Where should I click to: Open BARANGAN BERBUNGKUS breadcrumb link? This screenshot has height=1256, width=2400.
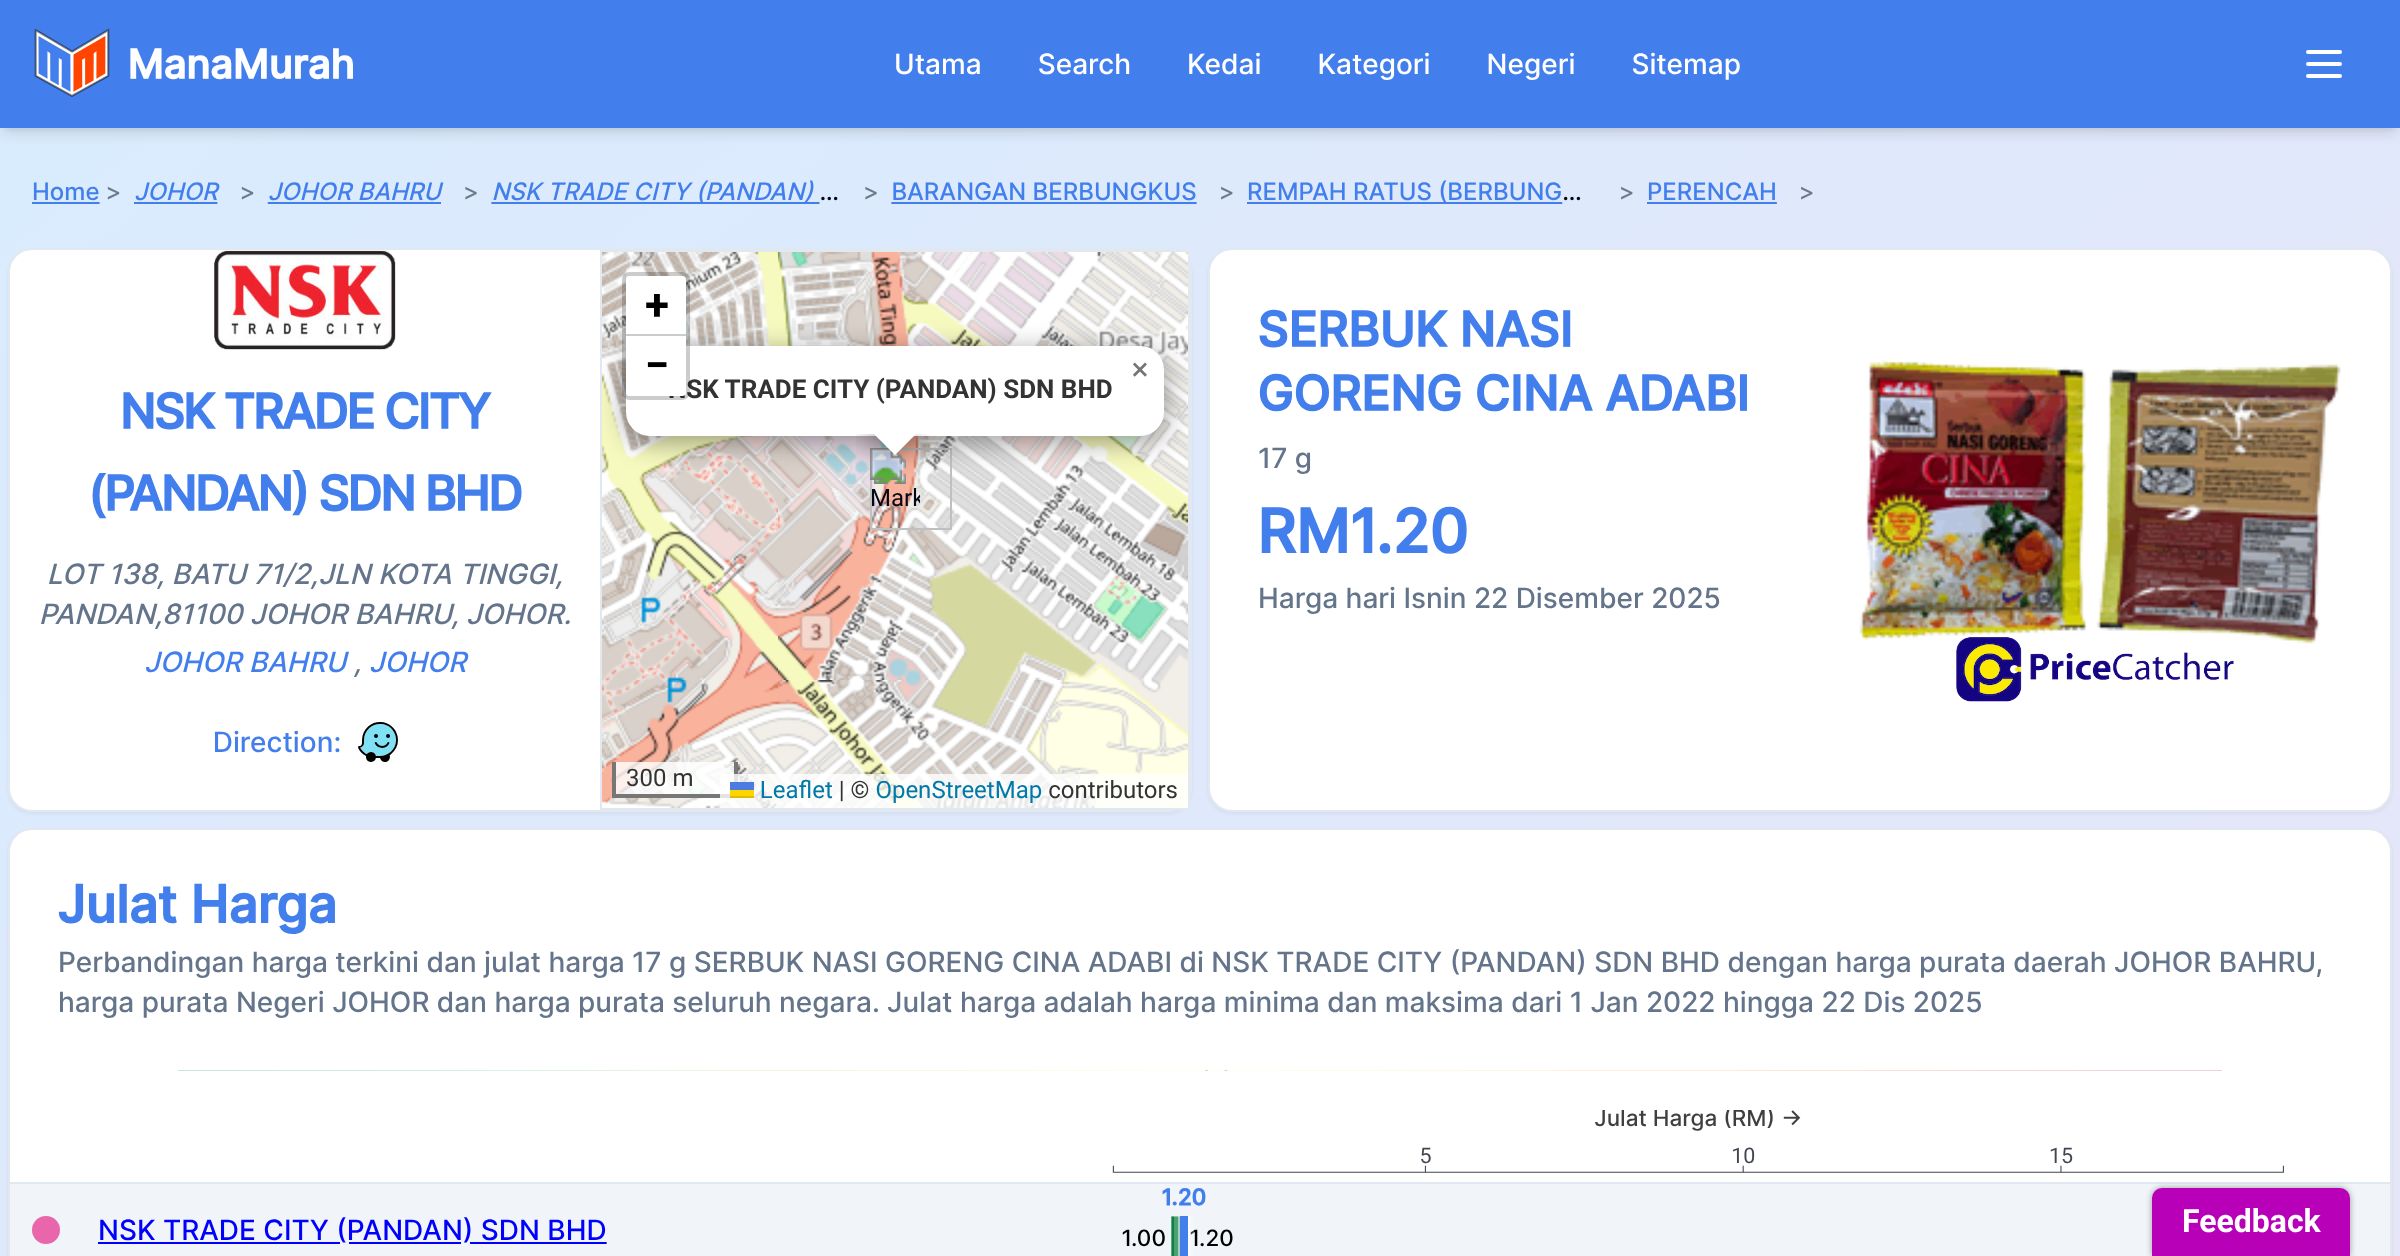(1043, 191)
